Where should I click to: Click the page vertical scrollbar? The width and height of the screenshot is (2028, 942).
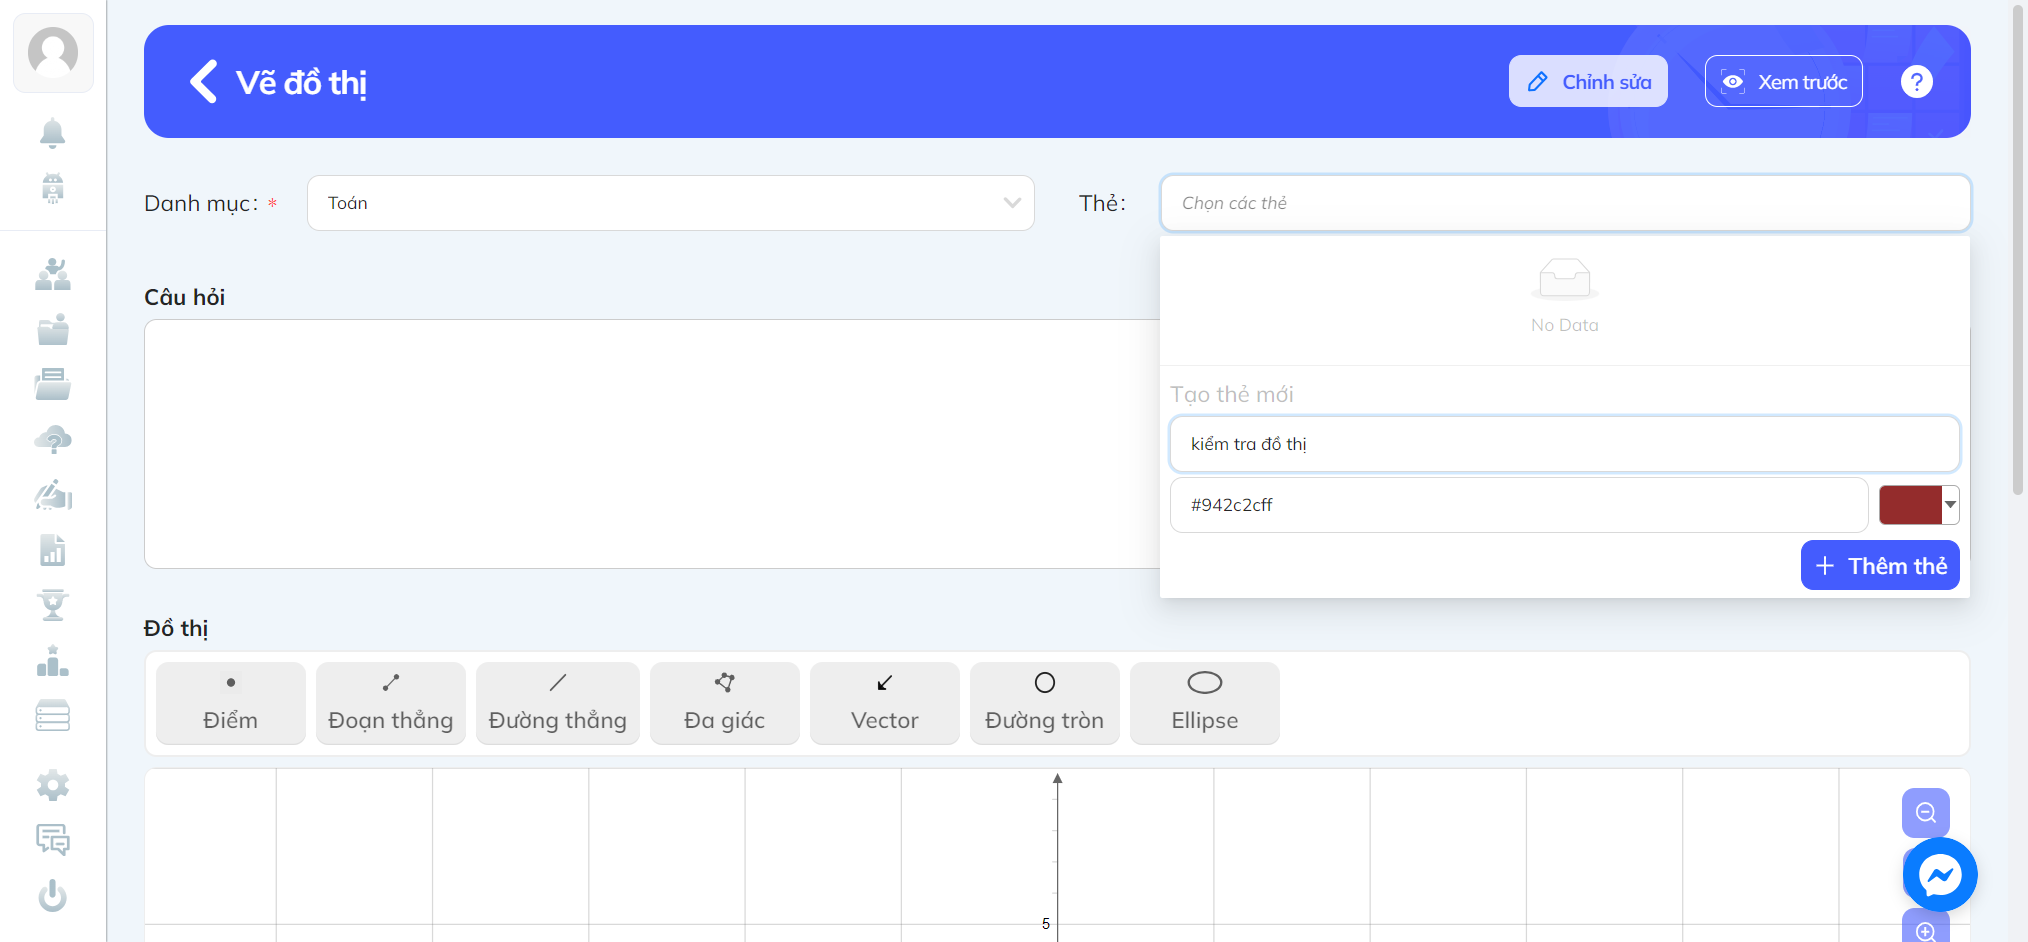(x=2018, y=250)
